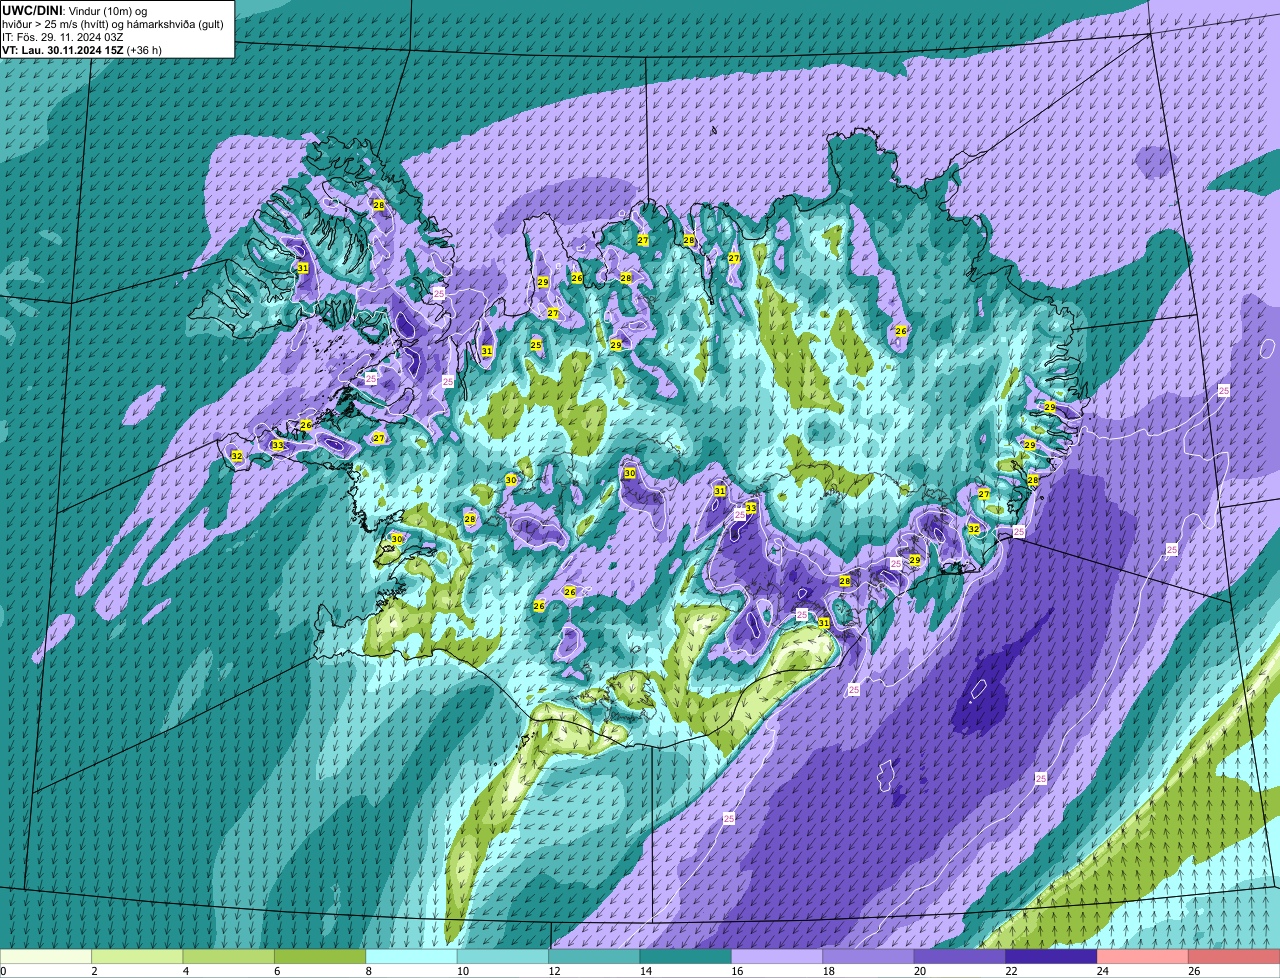Screen dimensions: 1280x978
Task: Click the yellow 26 gust label in northeast highlands
Action: point(901,331)
